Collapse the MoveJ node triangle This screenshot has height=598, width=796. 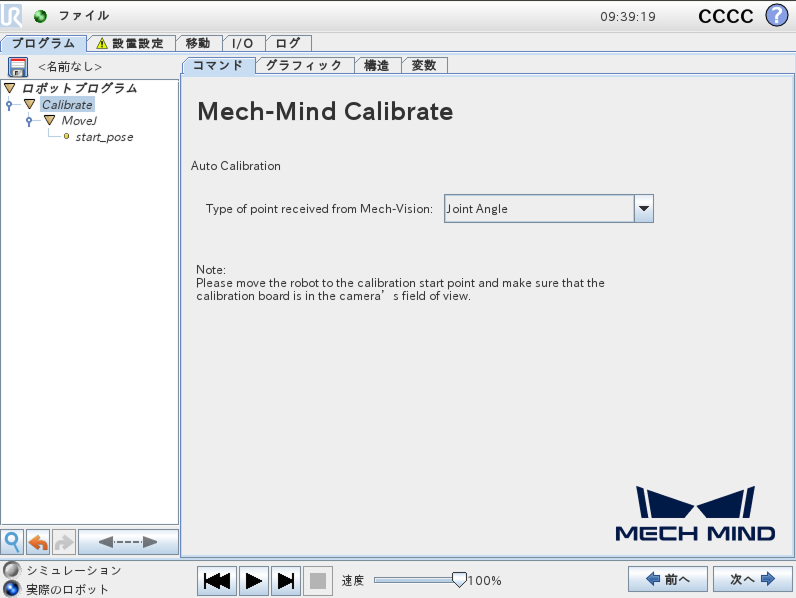tap(49, 121)
